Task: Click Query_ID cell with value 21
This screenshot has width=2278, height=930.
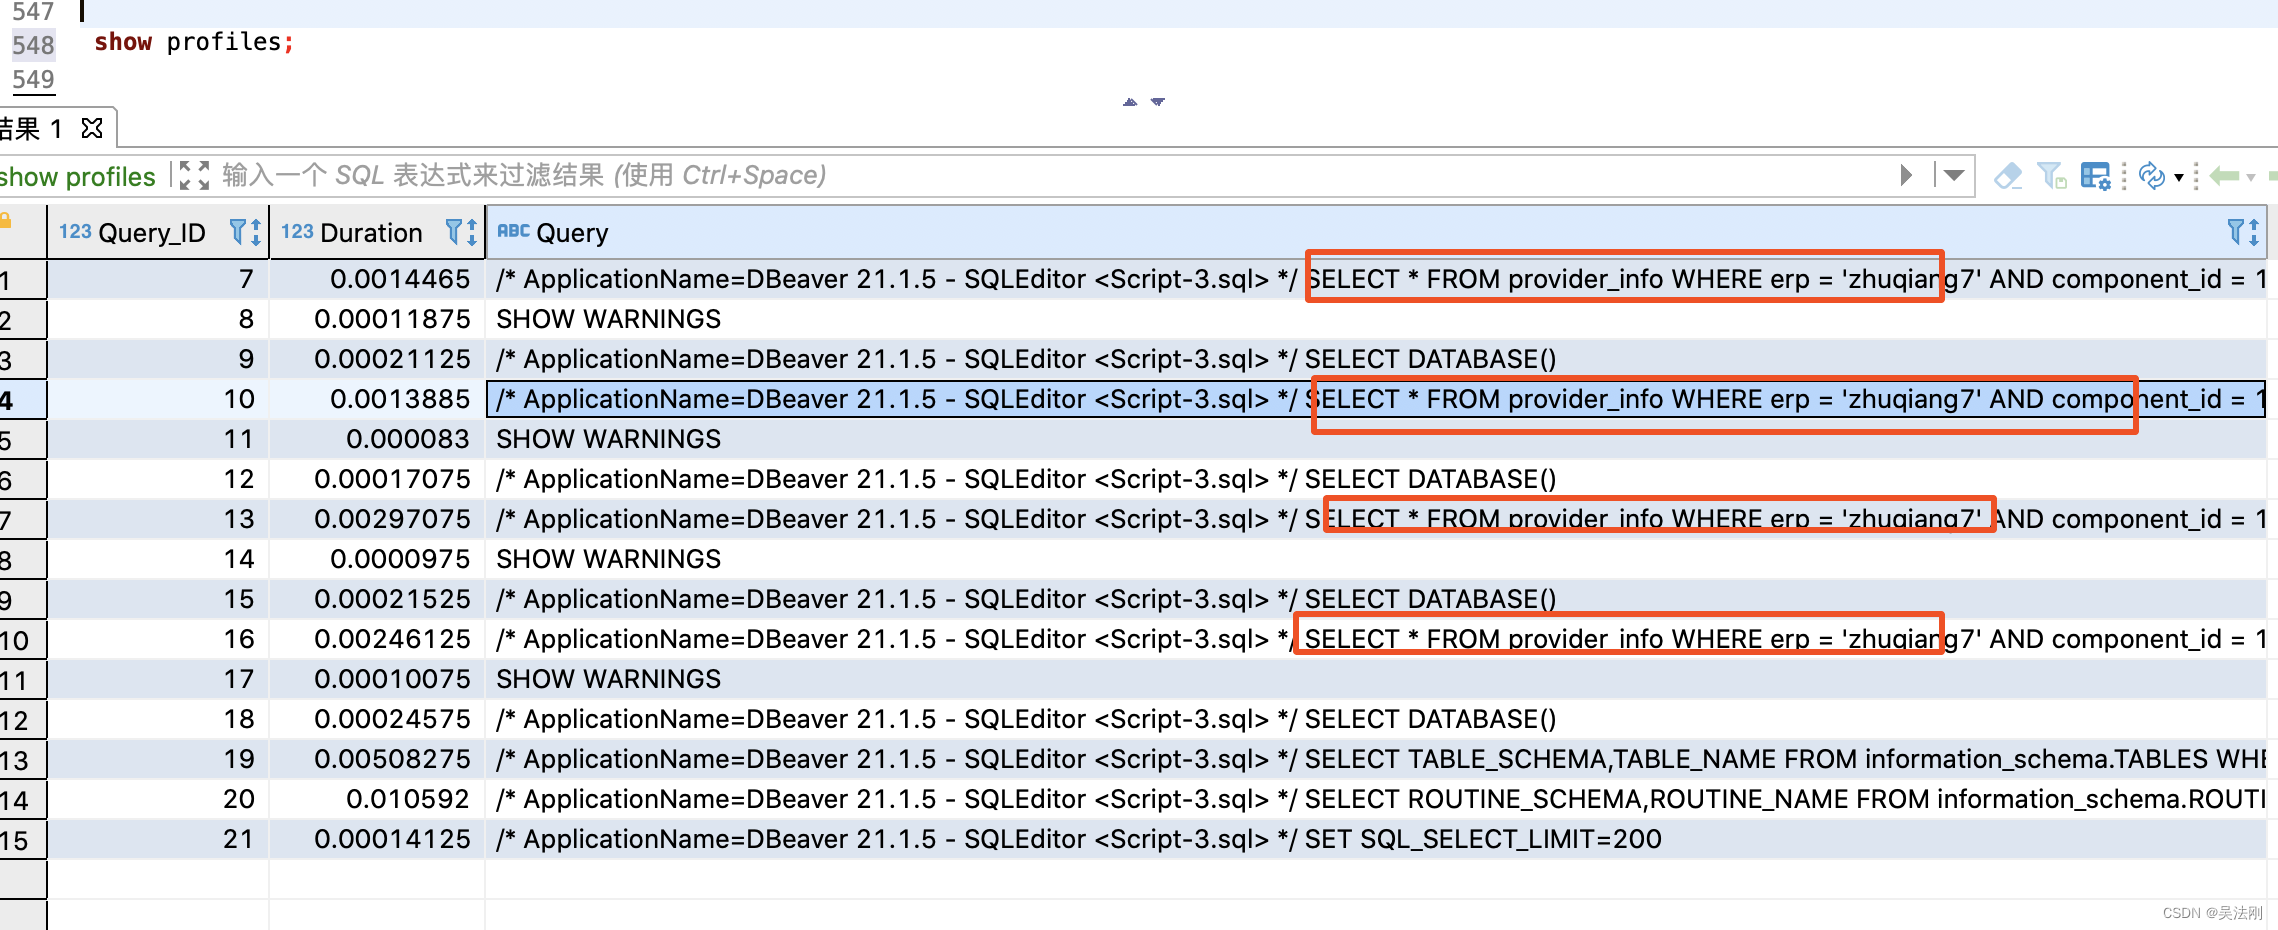Action: click(158, 839)
